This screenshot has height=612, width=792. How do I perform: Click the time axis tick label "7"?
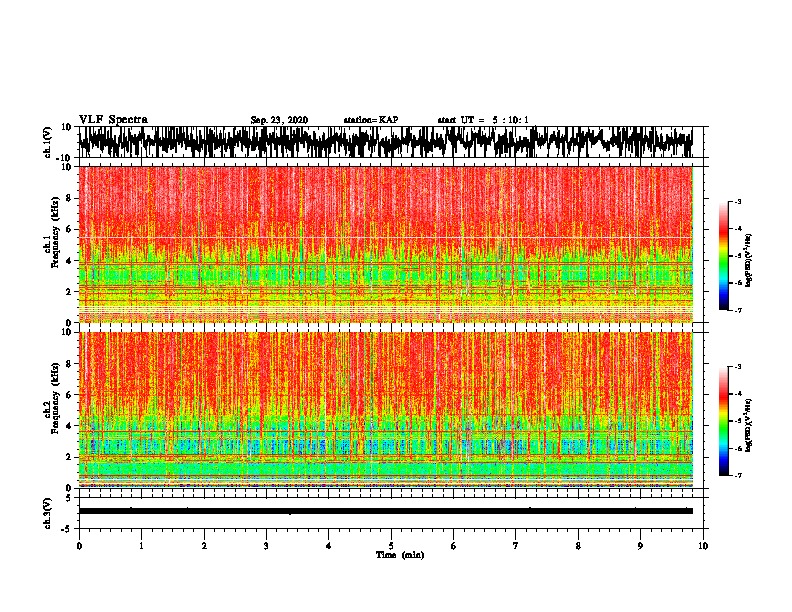click(x=516, y=546)
